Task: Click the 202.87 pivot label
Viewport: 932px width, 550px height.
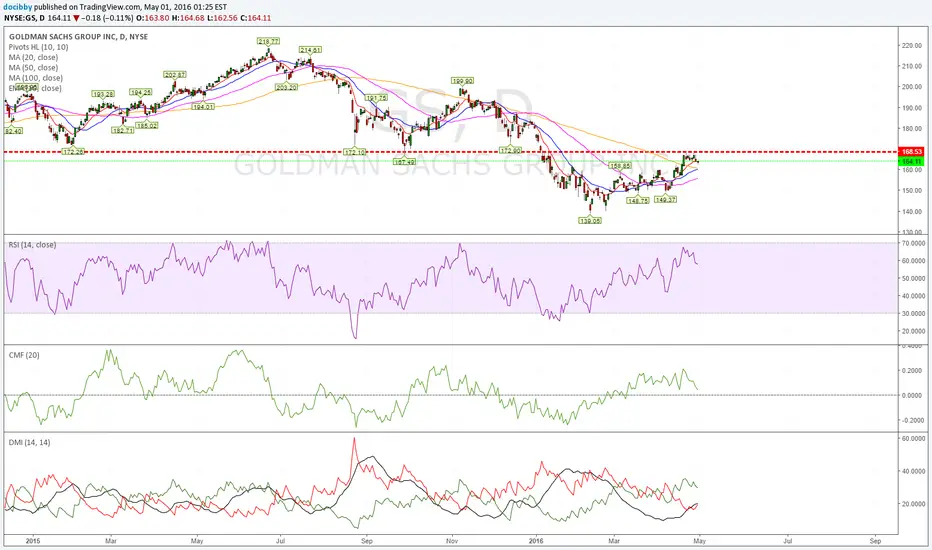Action: [175, 74]
